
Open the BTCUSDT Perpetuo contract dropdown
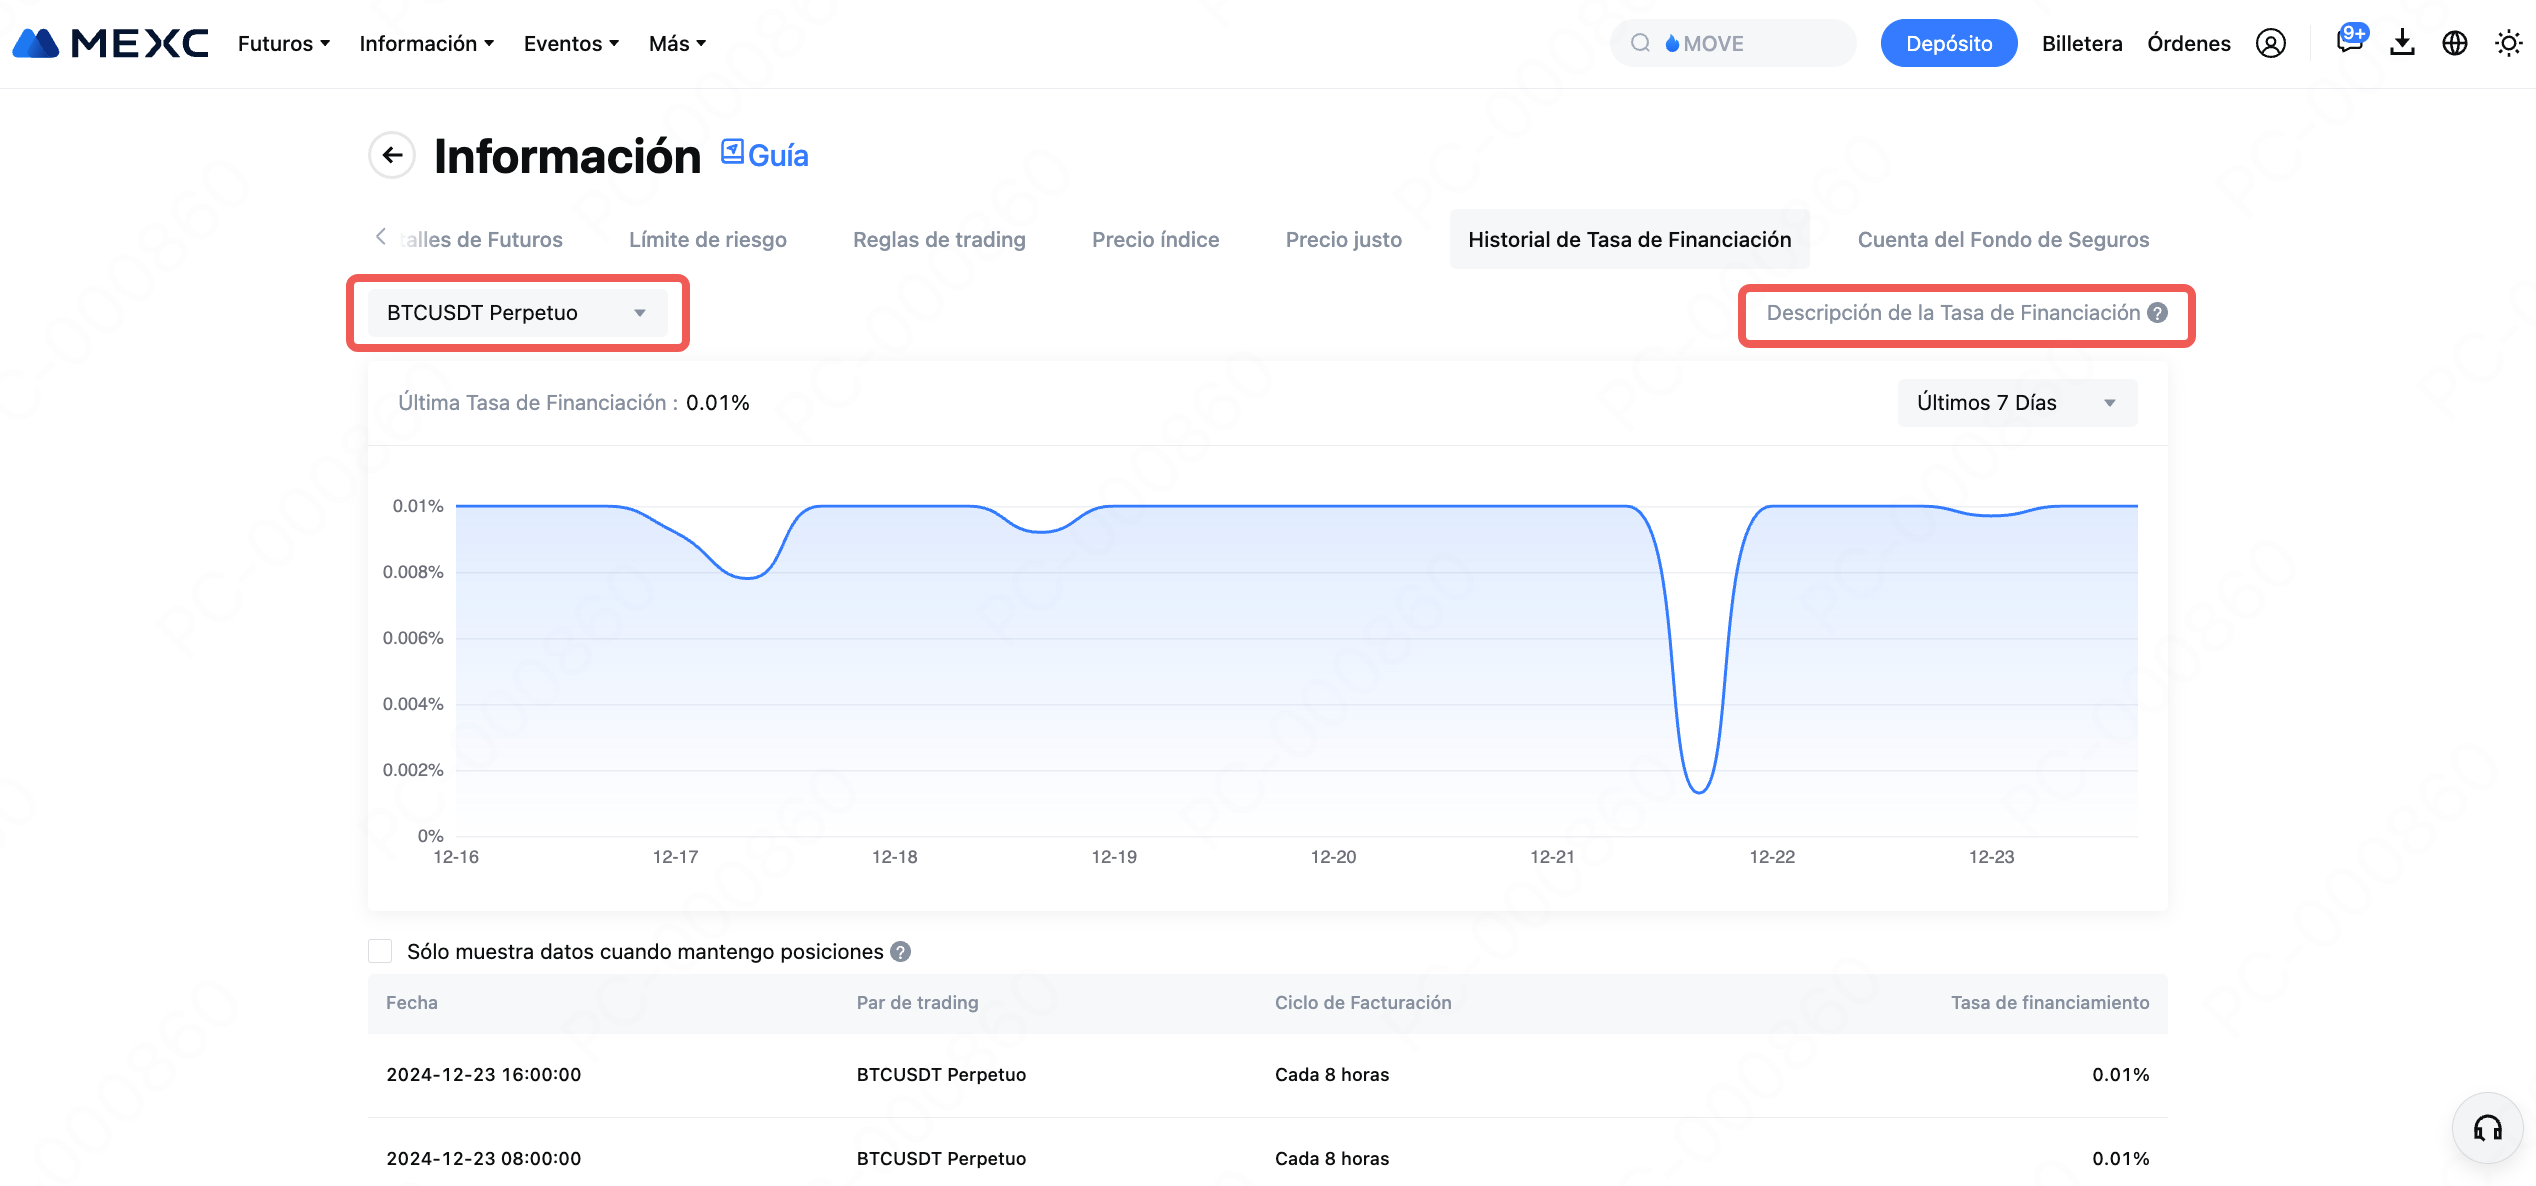tap(517, 313)
